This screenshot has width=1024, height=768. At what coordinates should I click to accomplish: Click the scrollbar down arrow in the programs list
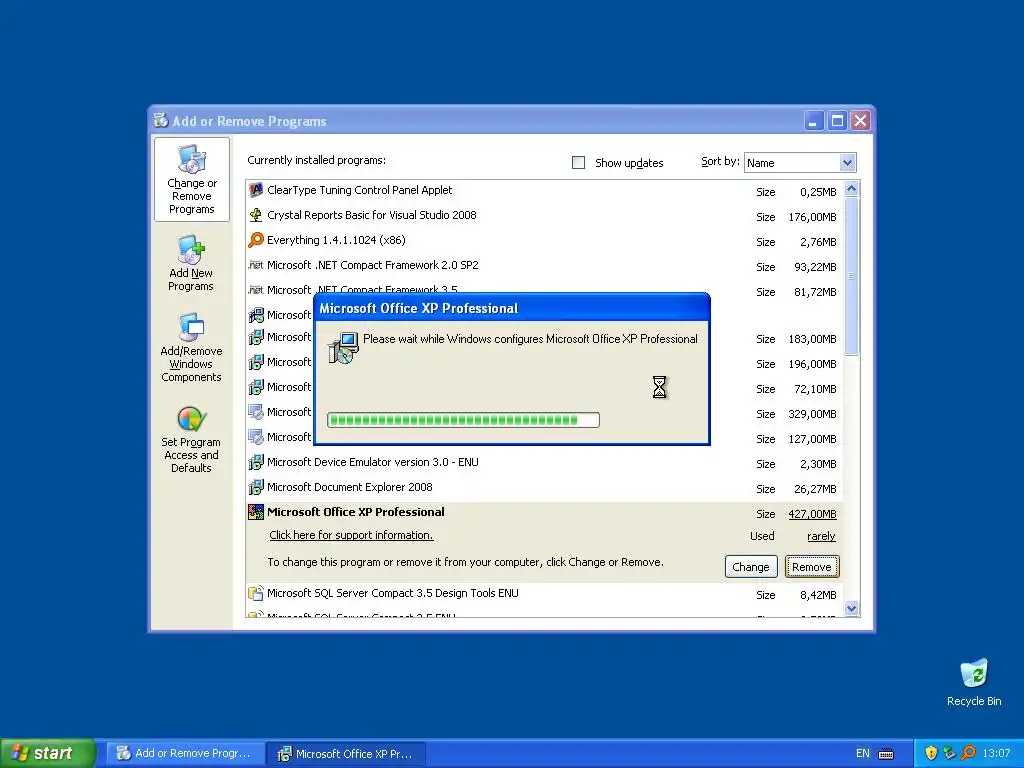tap(852, 608)
